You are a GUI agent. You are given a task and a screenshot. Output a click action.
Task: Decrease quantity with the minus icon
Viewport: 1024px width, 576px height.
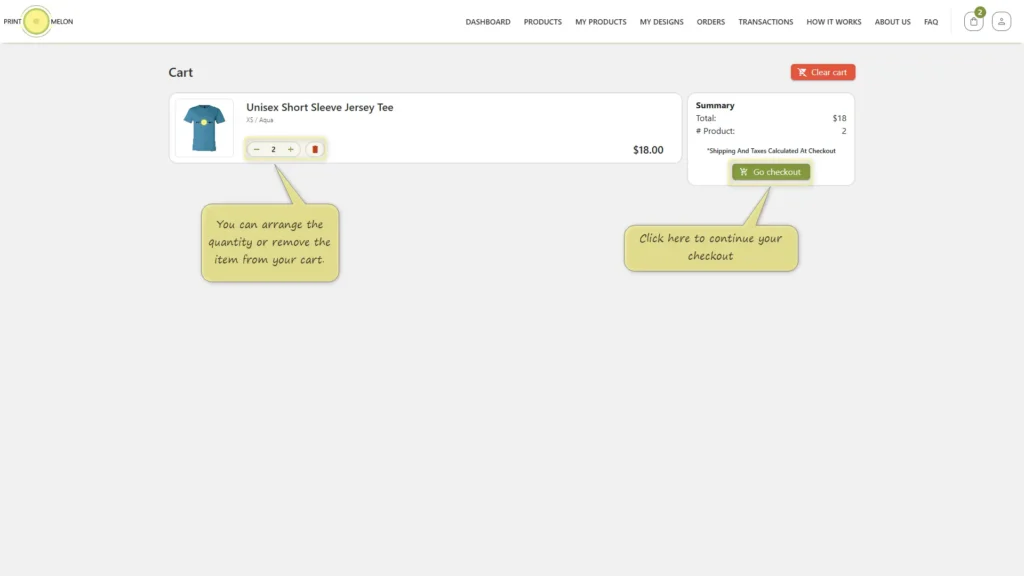[x=257, y=150]
